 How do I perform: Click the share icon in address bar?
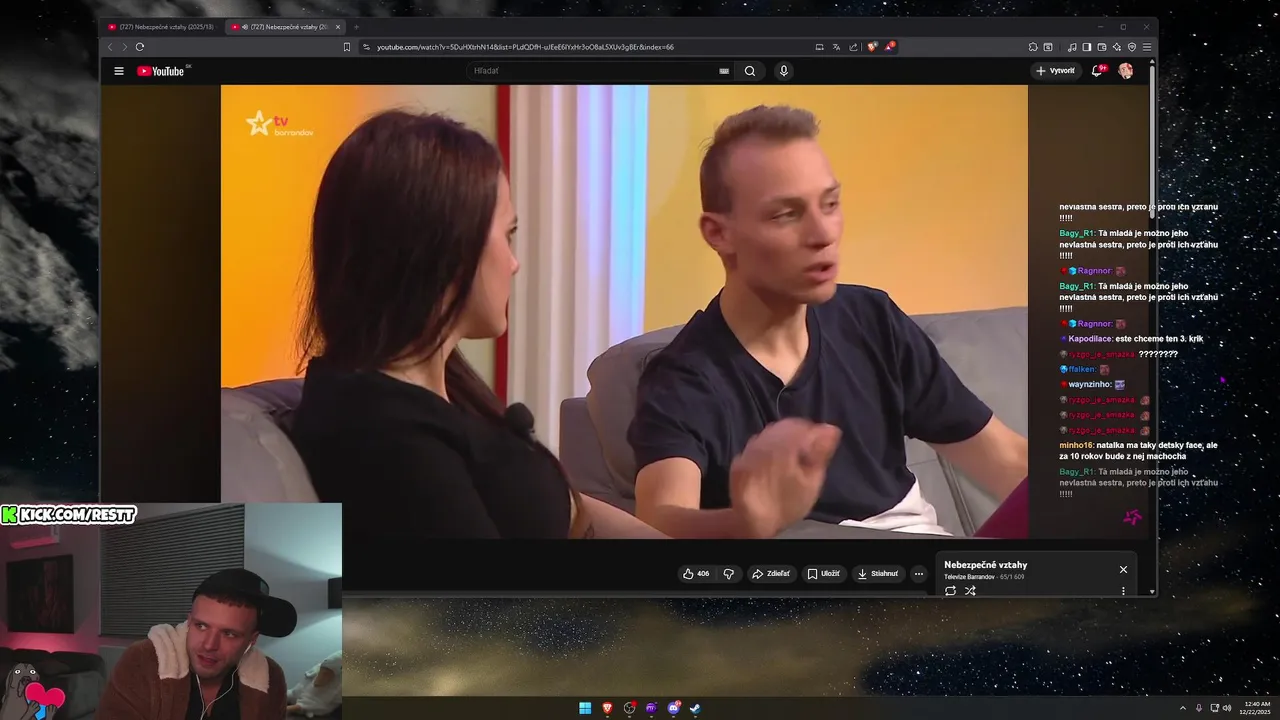click(x=853, y=47)
